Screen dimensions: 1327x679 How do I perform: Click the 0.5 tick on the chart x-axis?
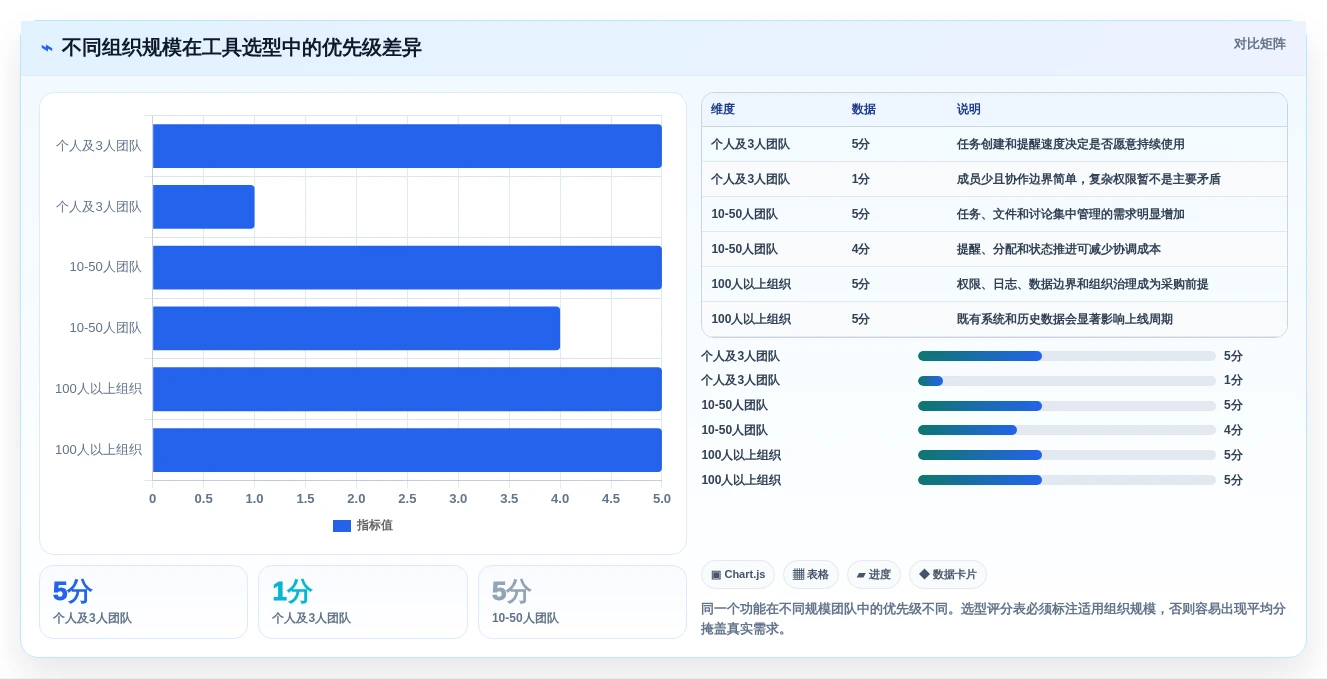203,499
